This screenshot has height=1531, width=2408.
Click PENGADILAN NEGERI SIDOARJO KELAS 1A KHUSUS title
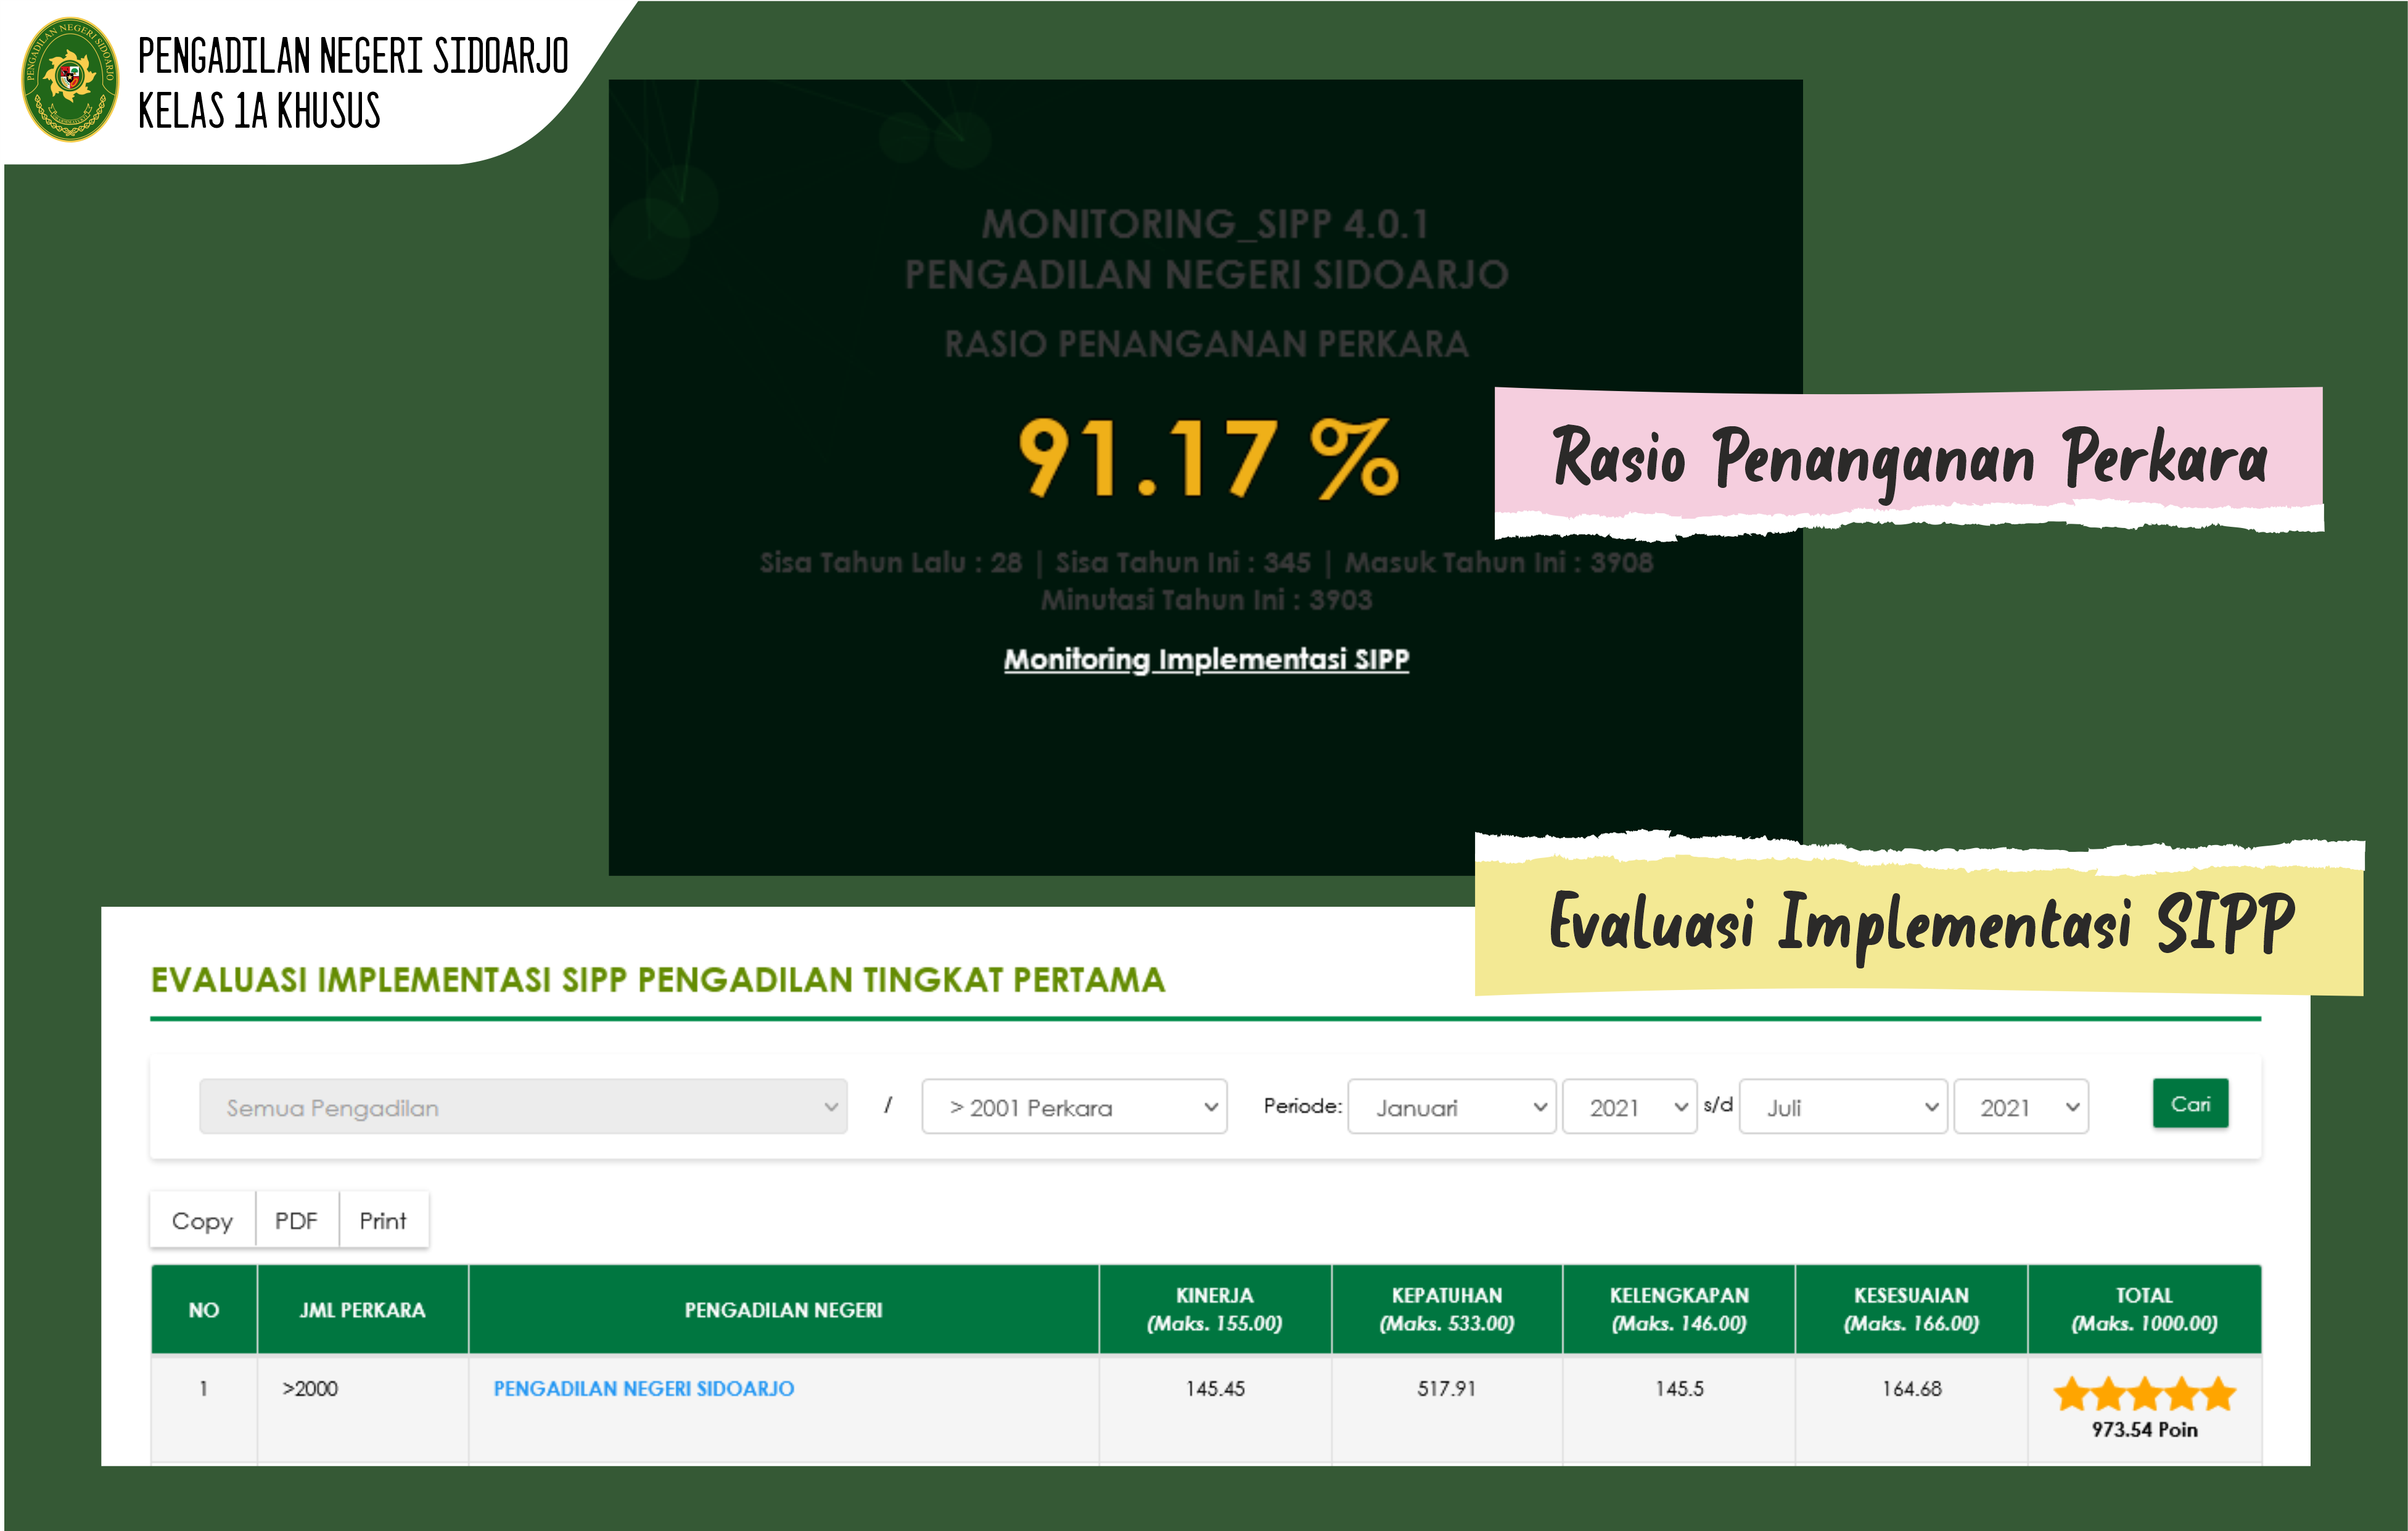pos(353,83)
